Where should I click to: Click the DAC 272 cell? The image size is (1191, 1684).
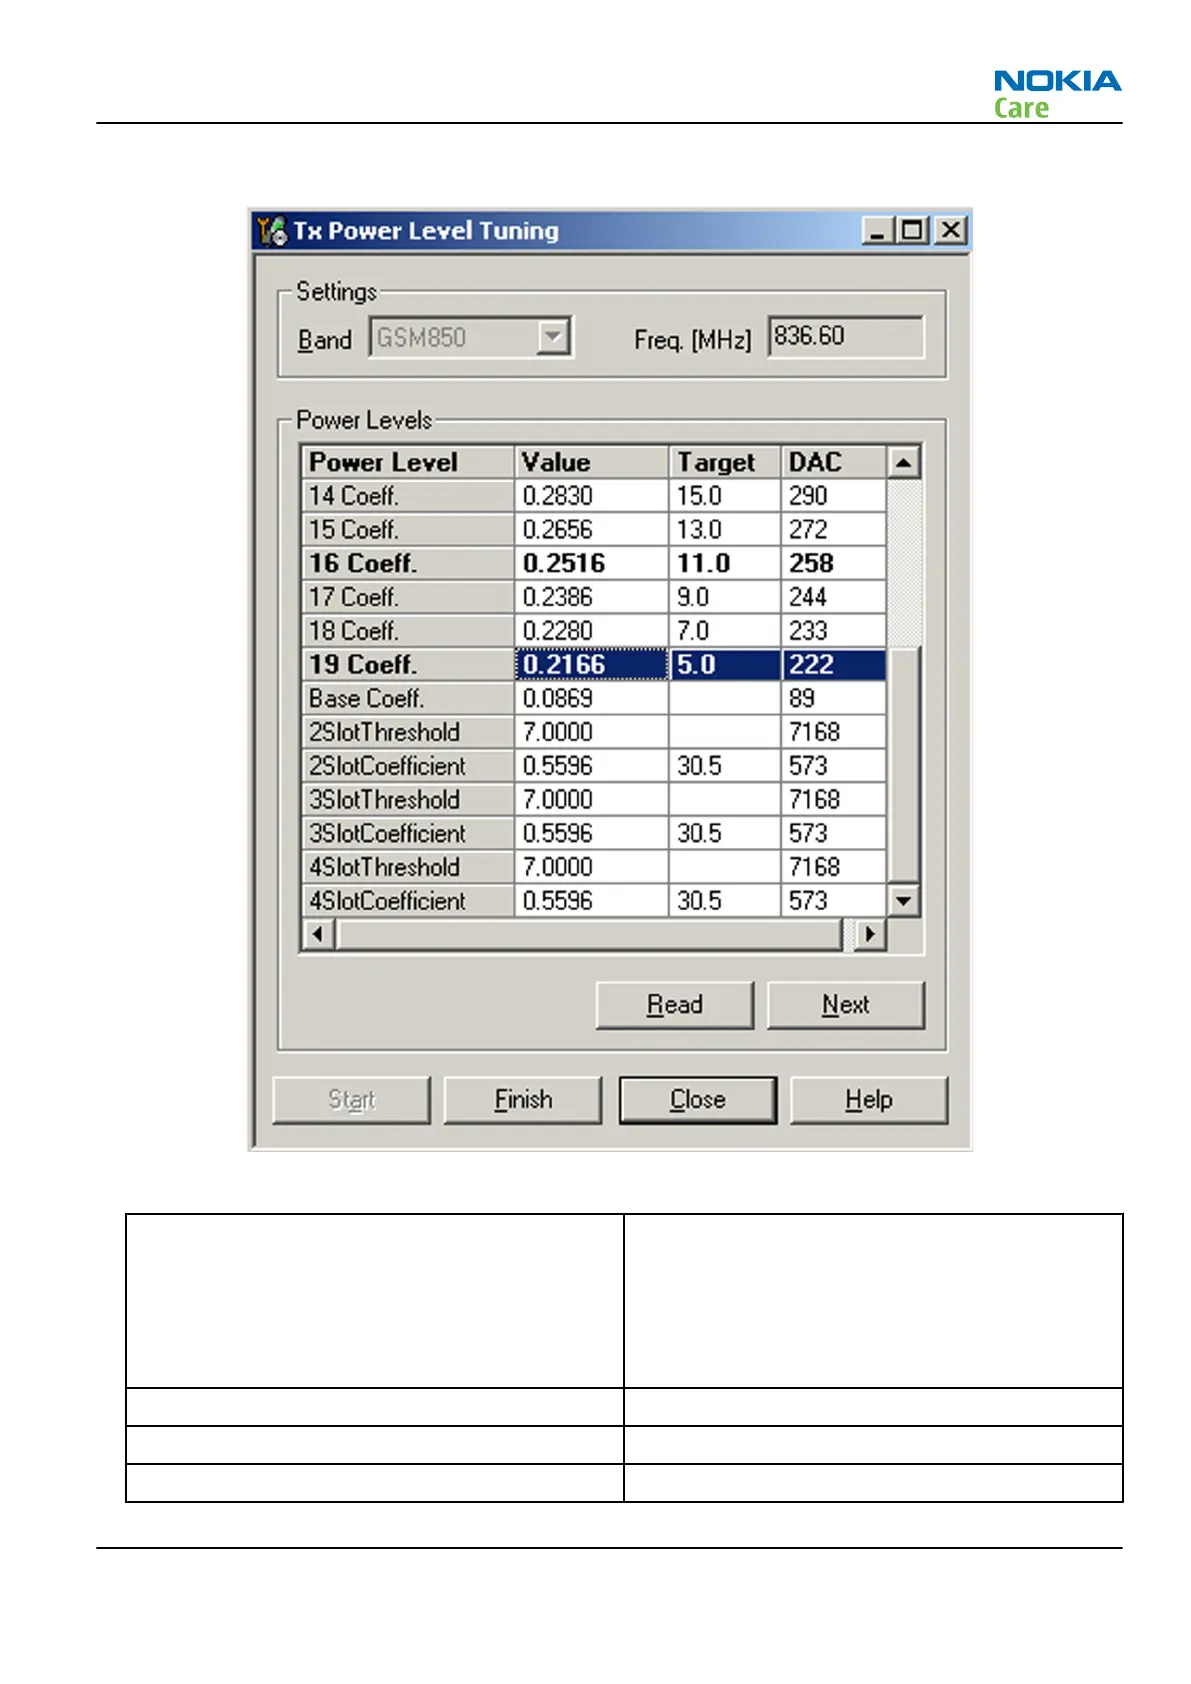833,530
